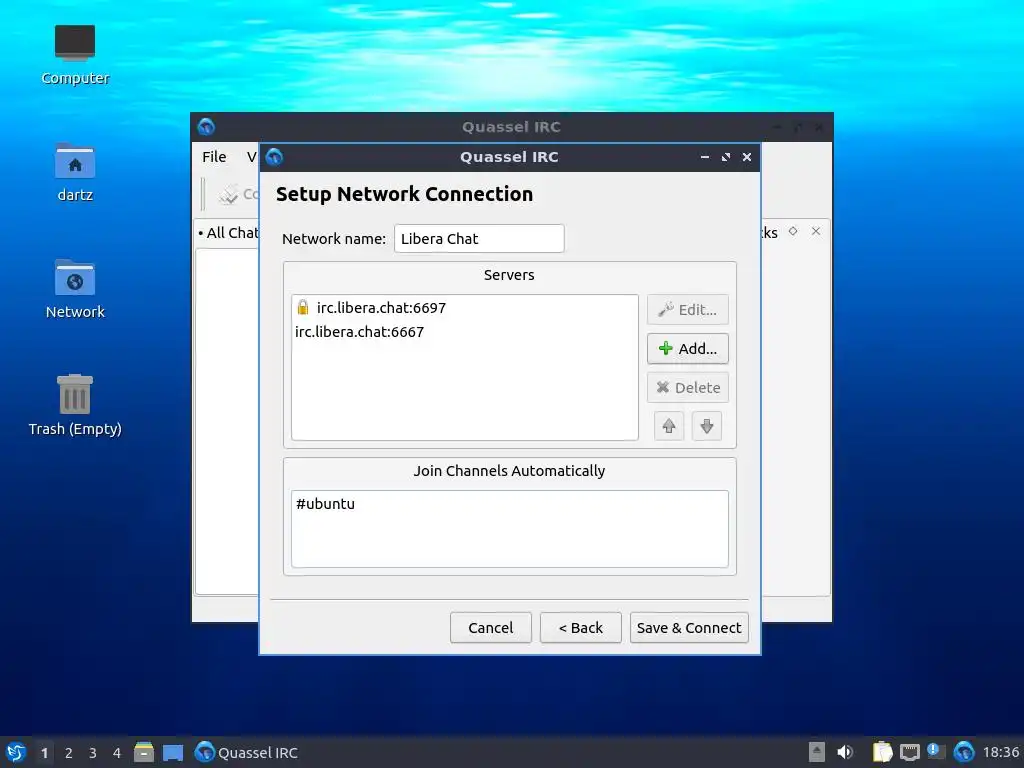The width and height of the screenshot is (1024, 768).
Task: Open the network monitor tray icon
Action: 910,752
